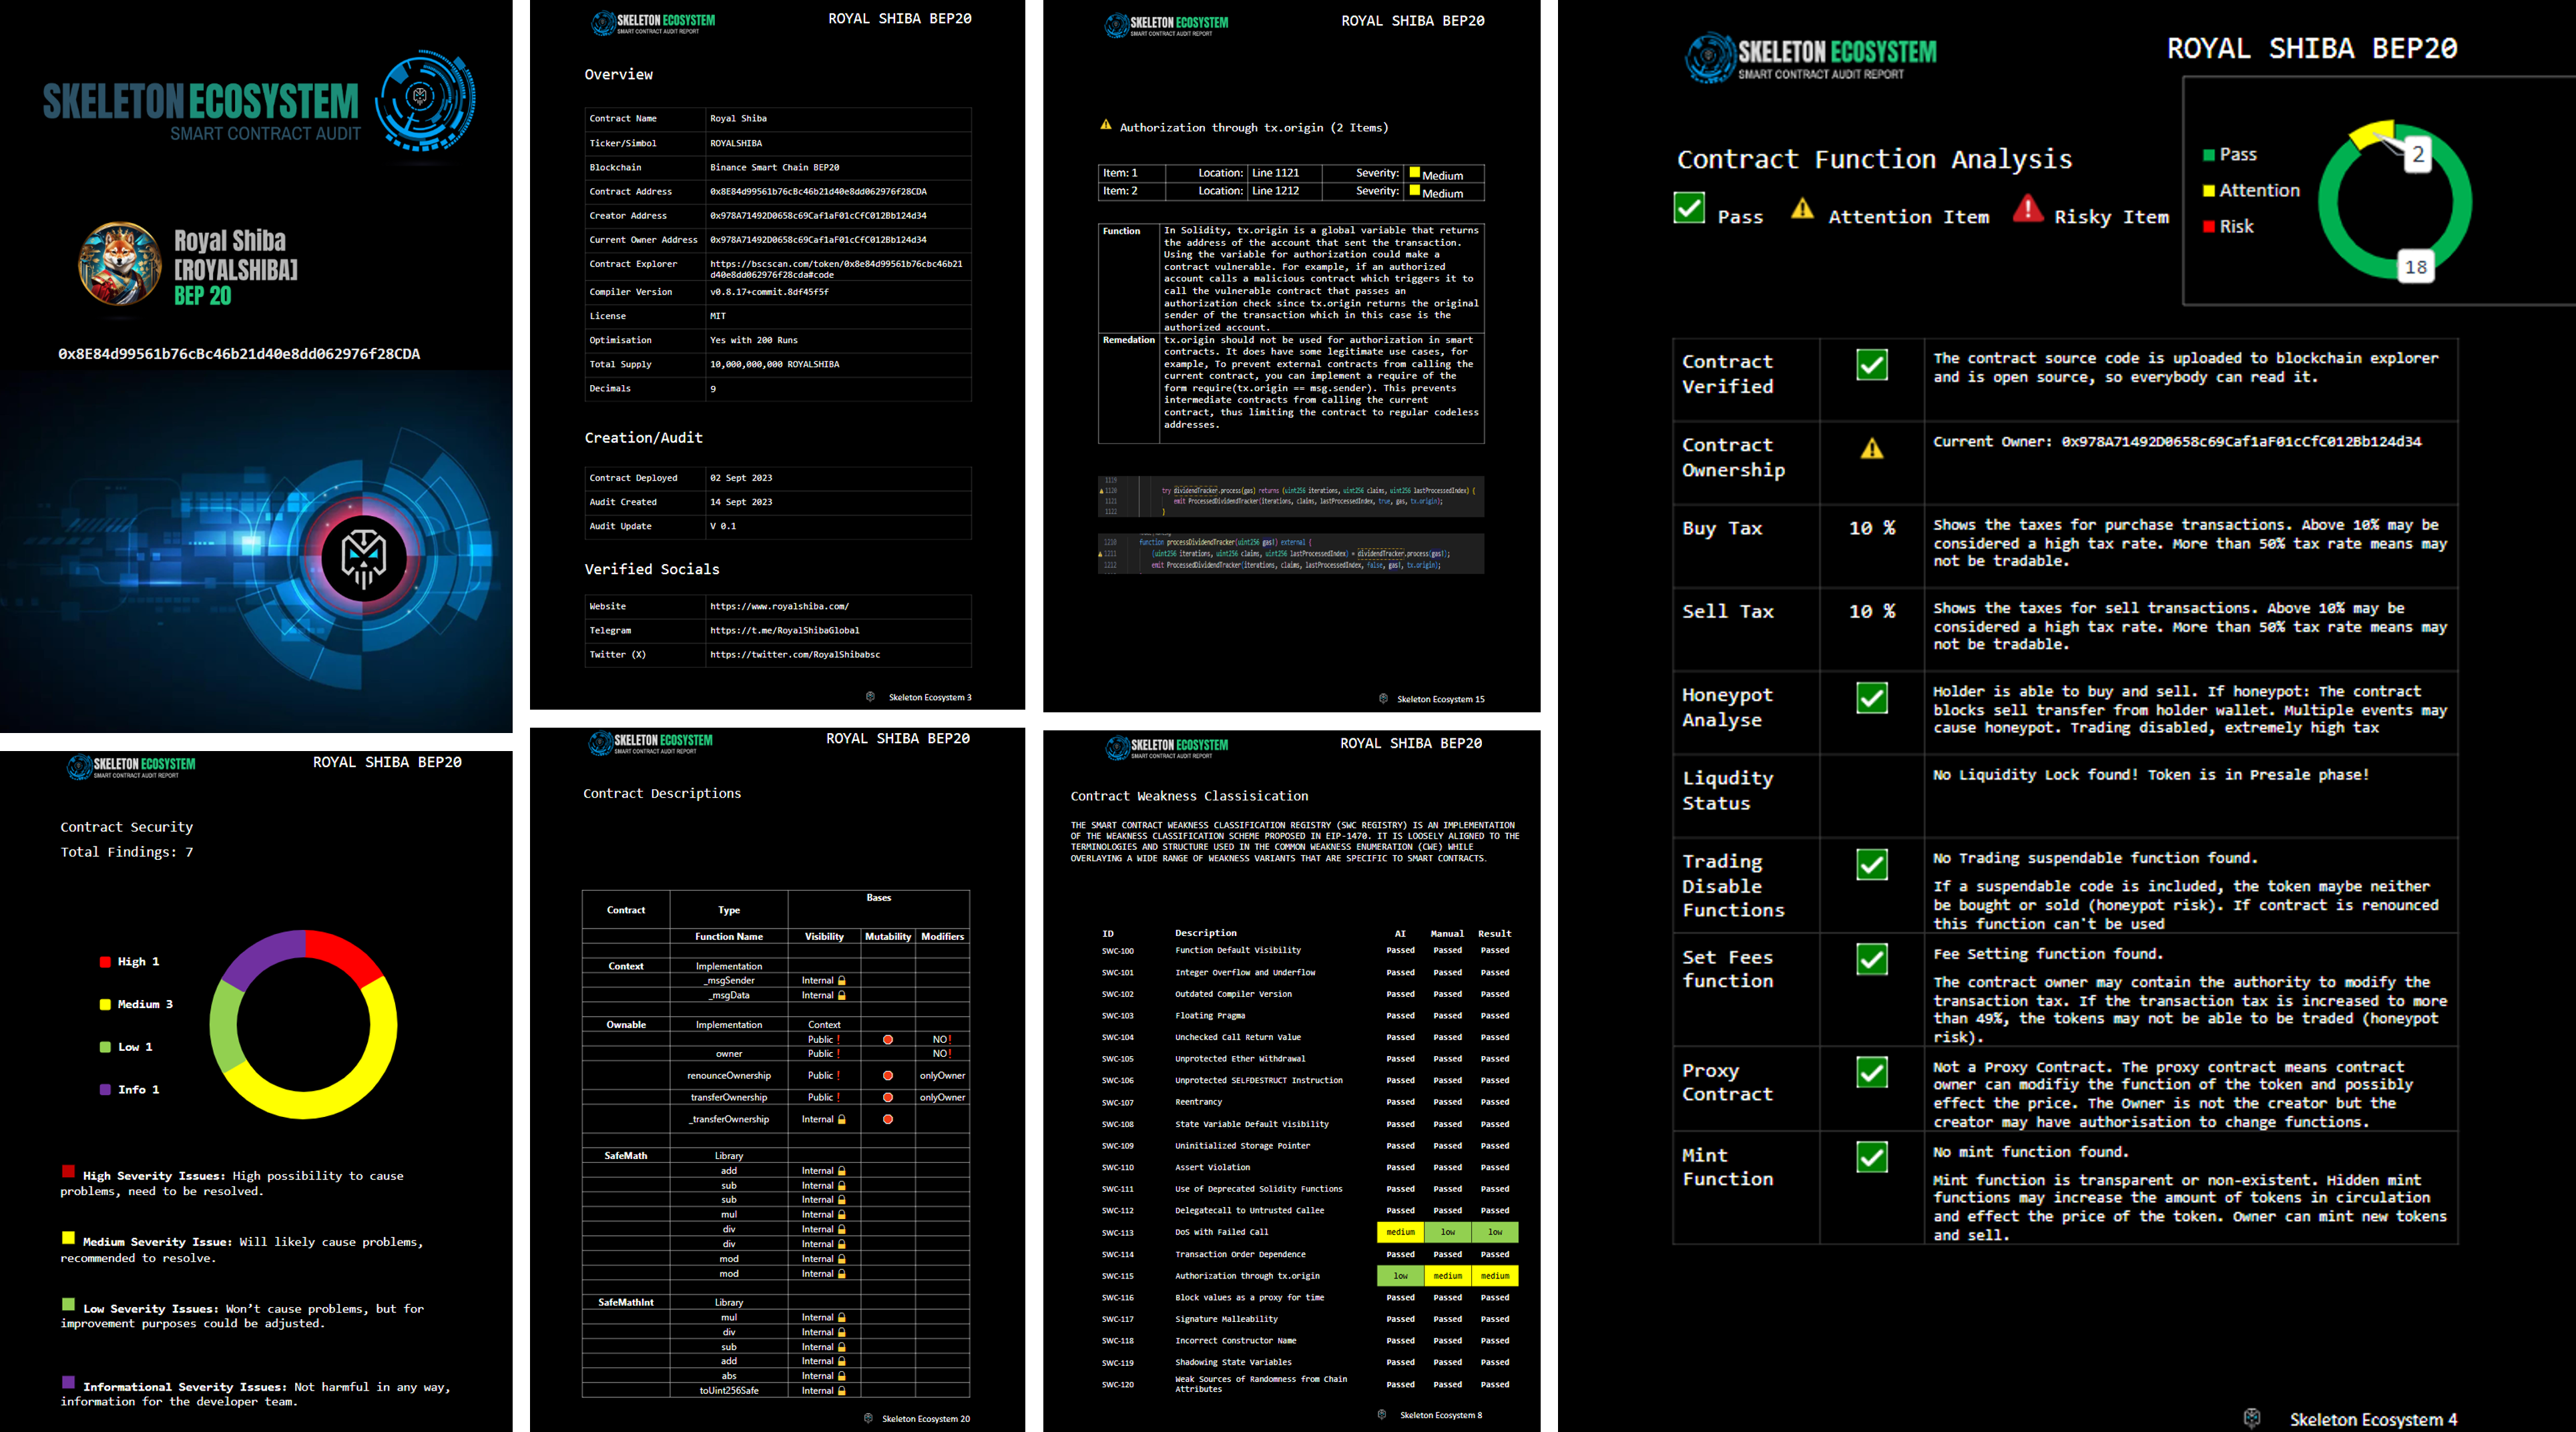Click the yellow Medium severity legend swatch
The image size is (2576, 1432).
tap(105, 1005)
